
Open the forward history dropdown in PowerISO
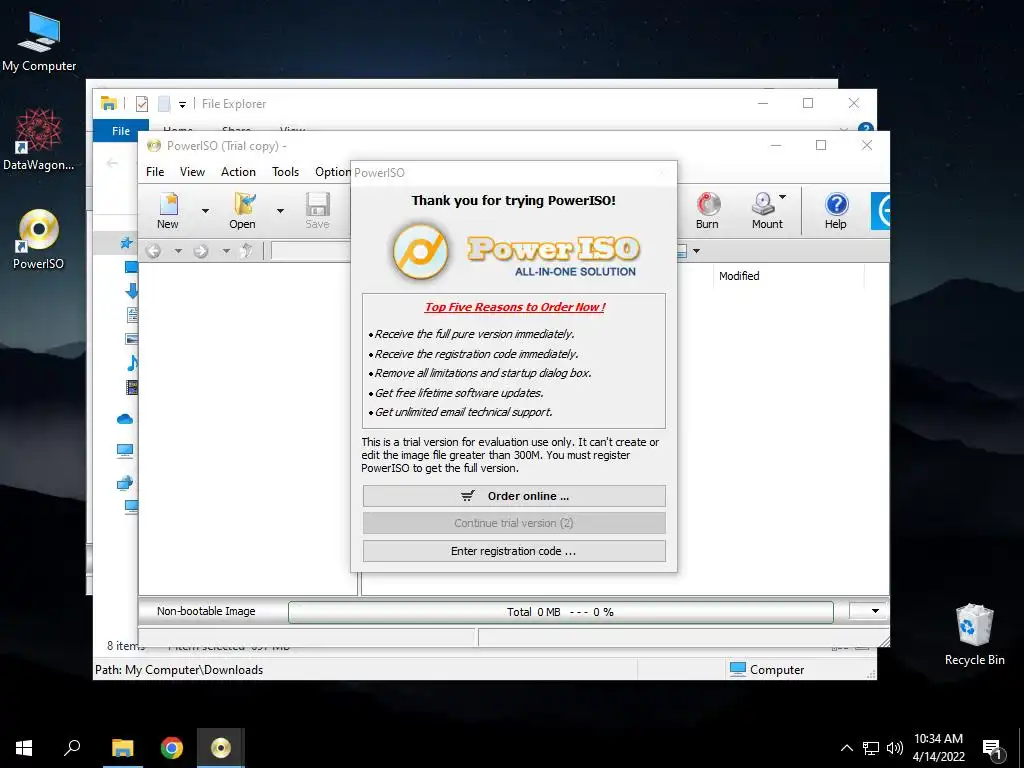pos(226,251)
